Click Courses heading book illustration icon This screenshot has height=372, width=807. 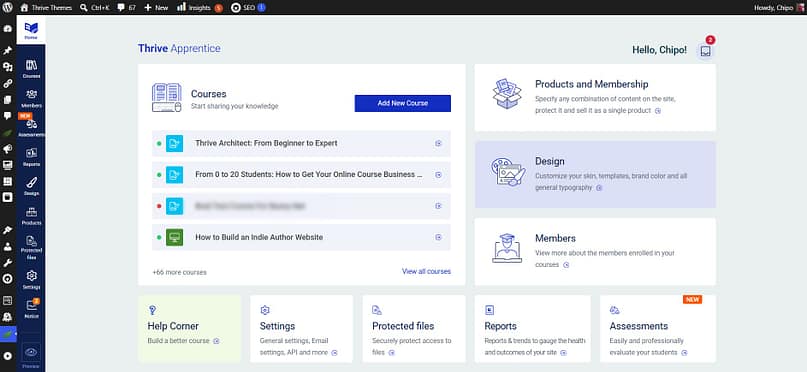click(167, 97)
